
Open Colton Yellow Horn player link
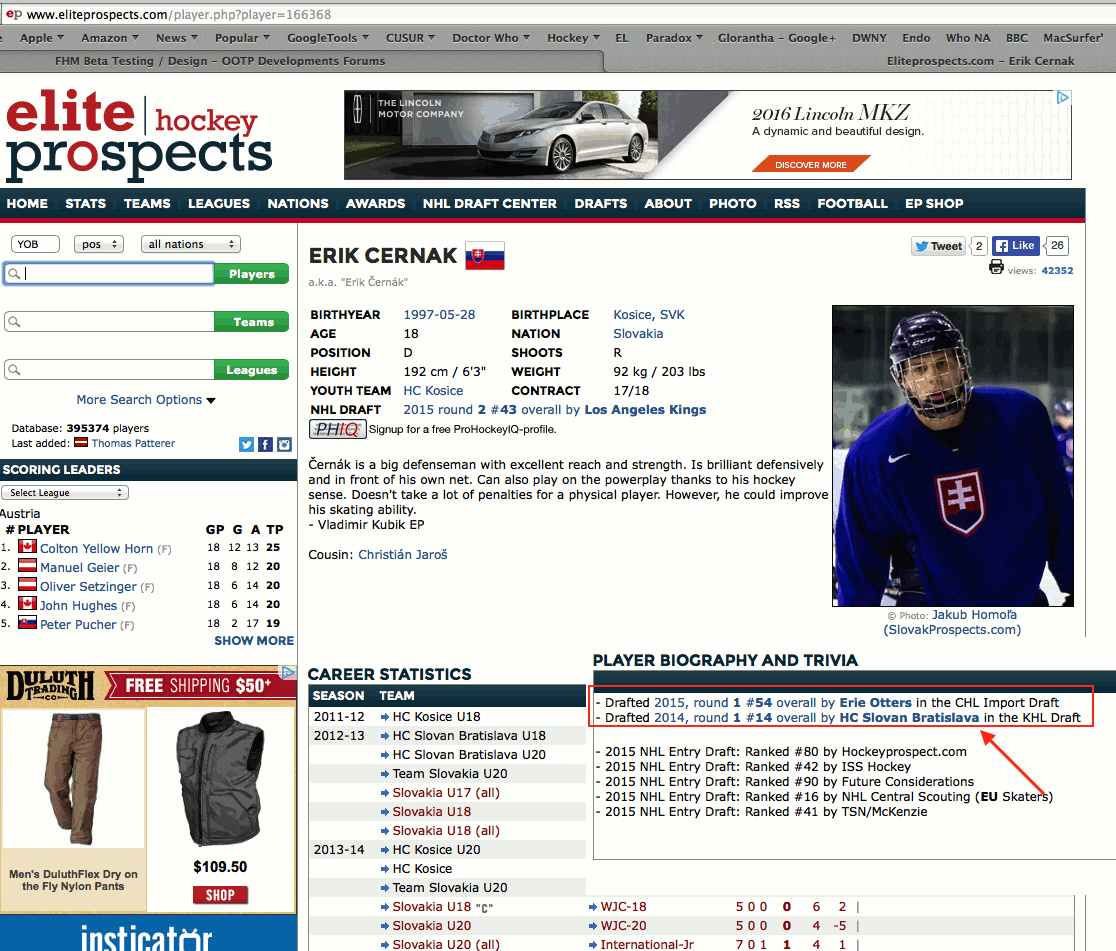(x=96, y=549)
